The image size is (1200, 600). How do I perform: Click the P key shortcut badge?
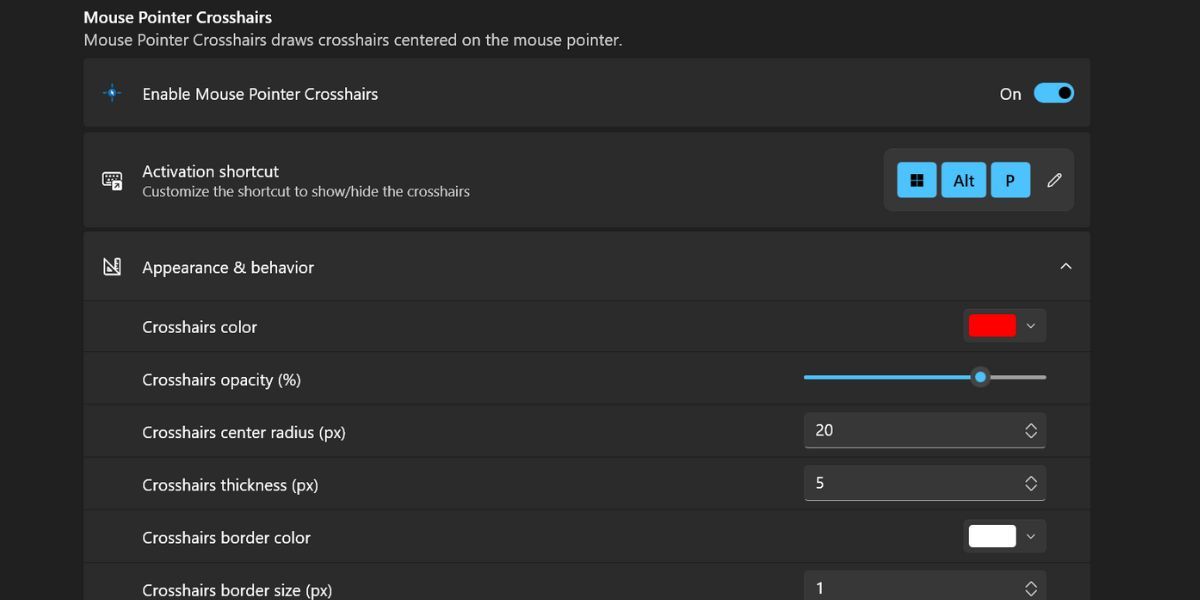click(x=1010, y=180)
